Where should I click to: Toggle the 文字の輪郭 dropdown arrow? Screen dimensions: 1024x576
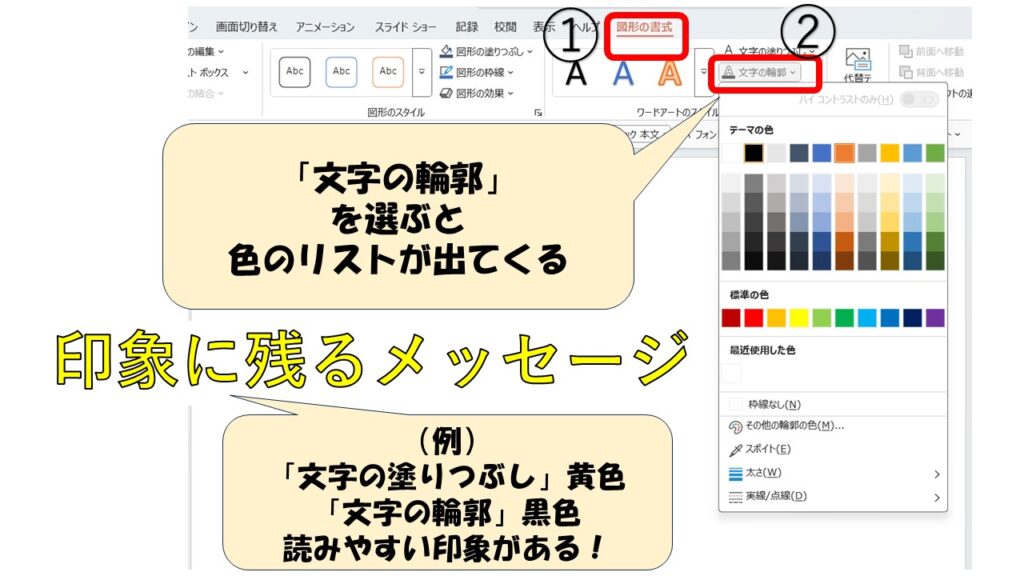point(793,72)
